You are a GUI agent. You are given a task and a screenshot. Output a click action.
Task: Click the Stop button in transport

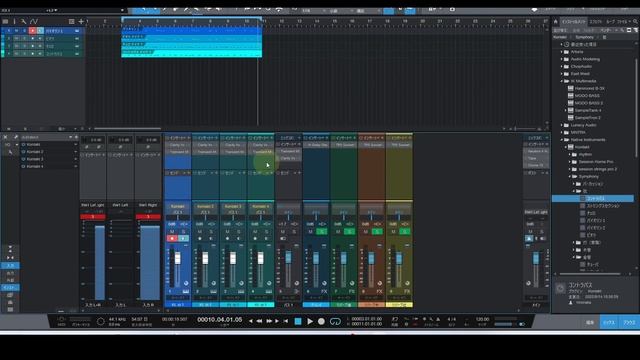coord(298,322)
